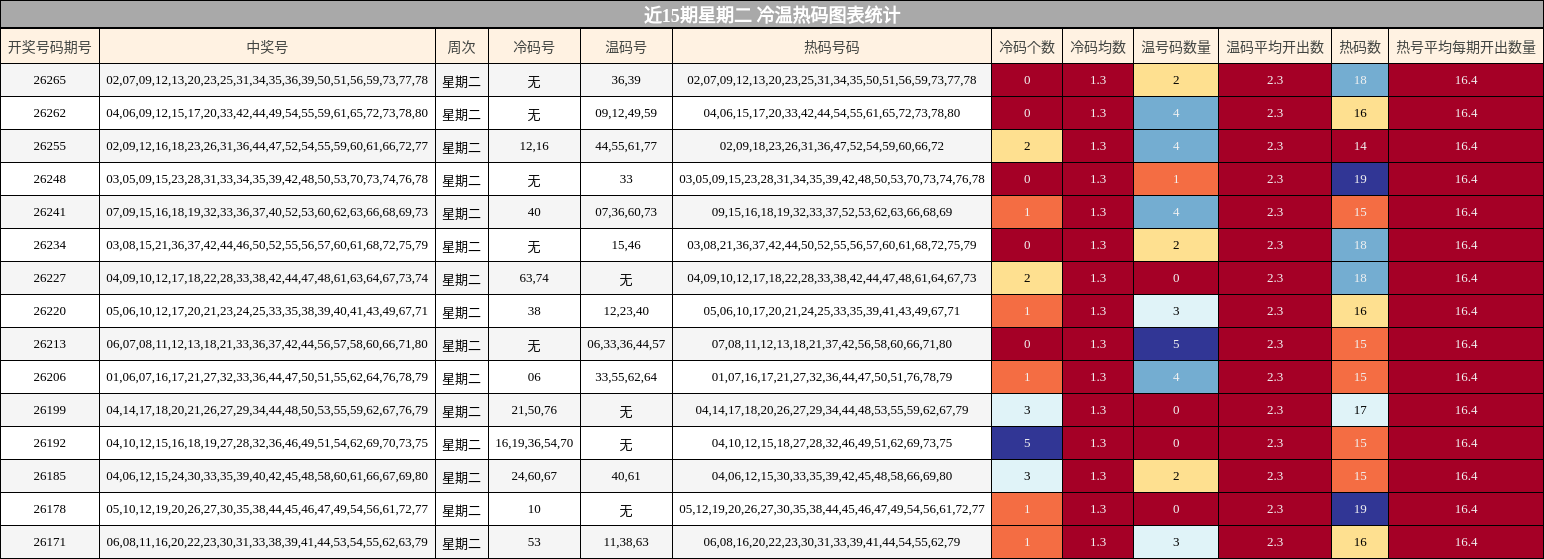Click winning numbers cell in row 26265
The width and height of the screenshot is (1544, 559).
(x=267, y=80)
